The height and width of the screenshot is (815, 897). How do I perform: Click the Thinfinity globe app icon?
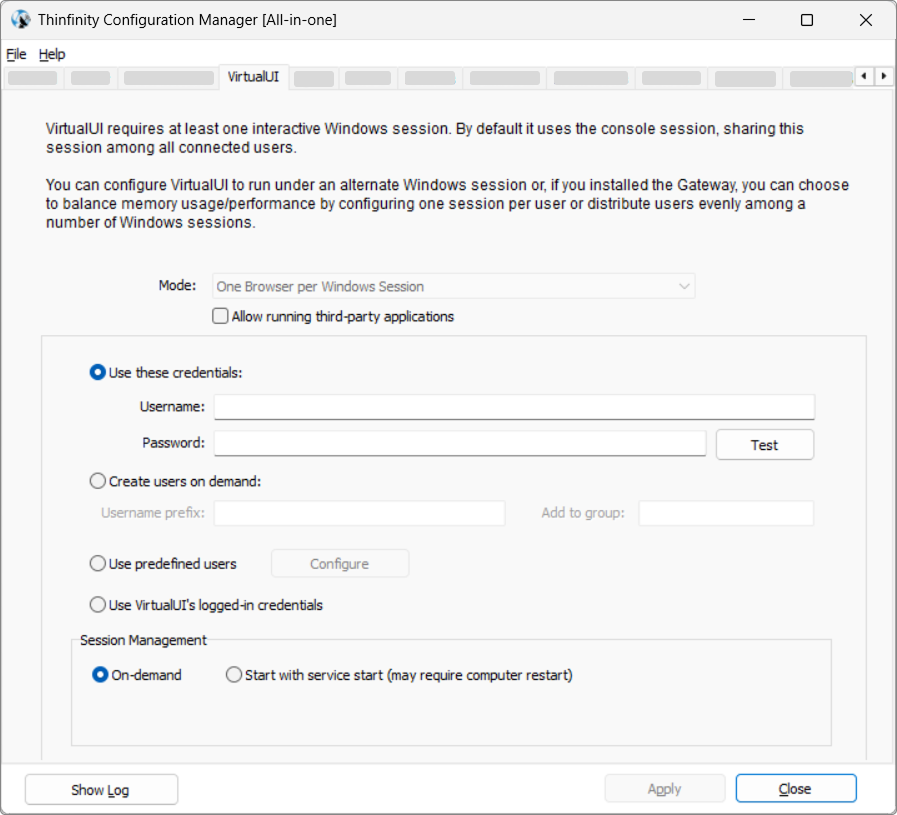pyautogui.click(x=21, y=19)
